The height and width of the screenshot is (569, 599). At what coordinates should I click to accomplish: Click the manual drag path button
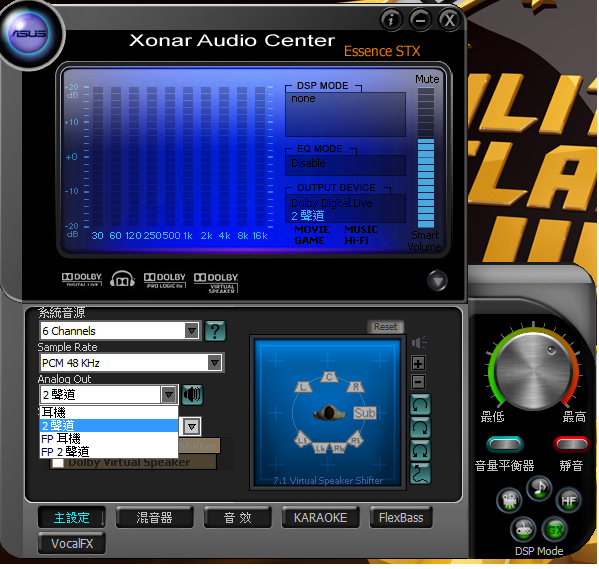(x=420, y=474)
